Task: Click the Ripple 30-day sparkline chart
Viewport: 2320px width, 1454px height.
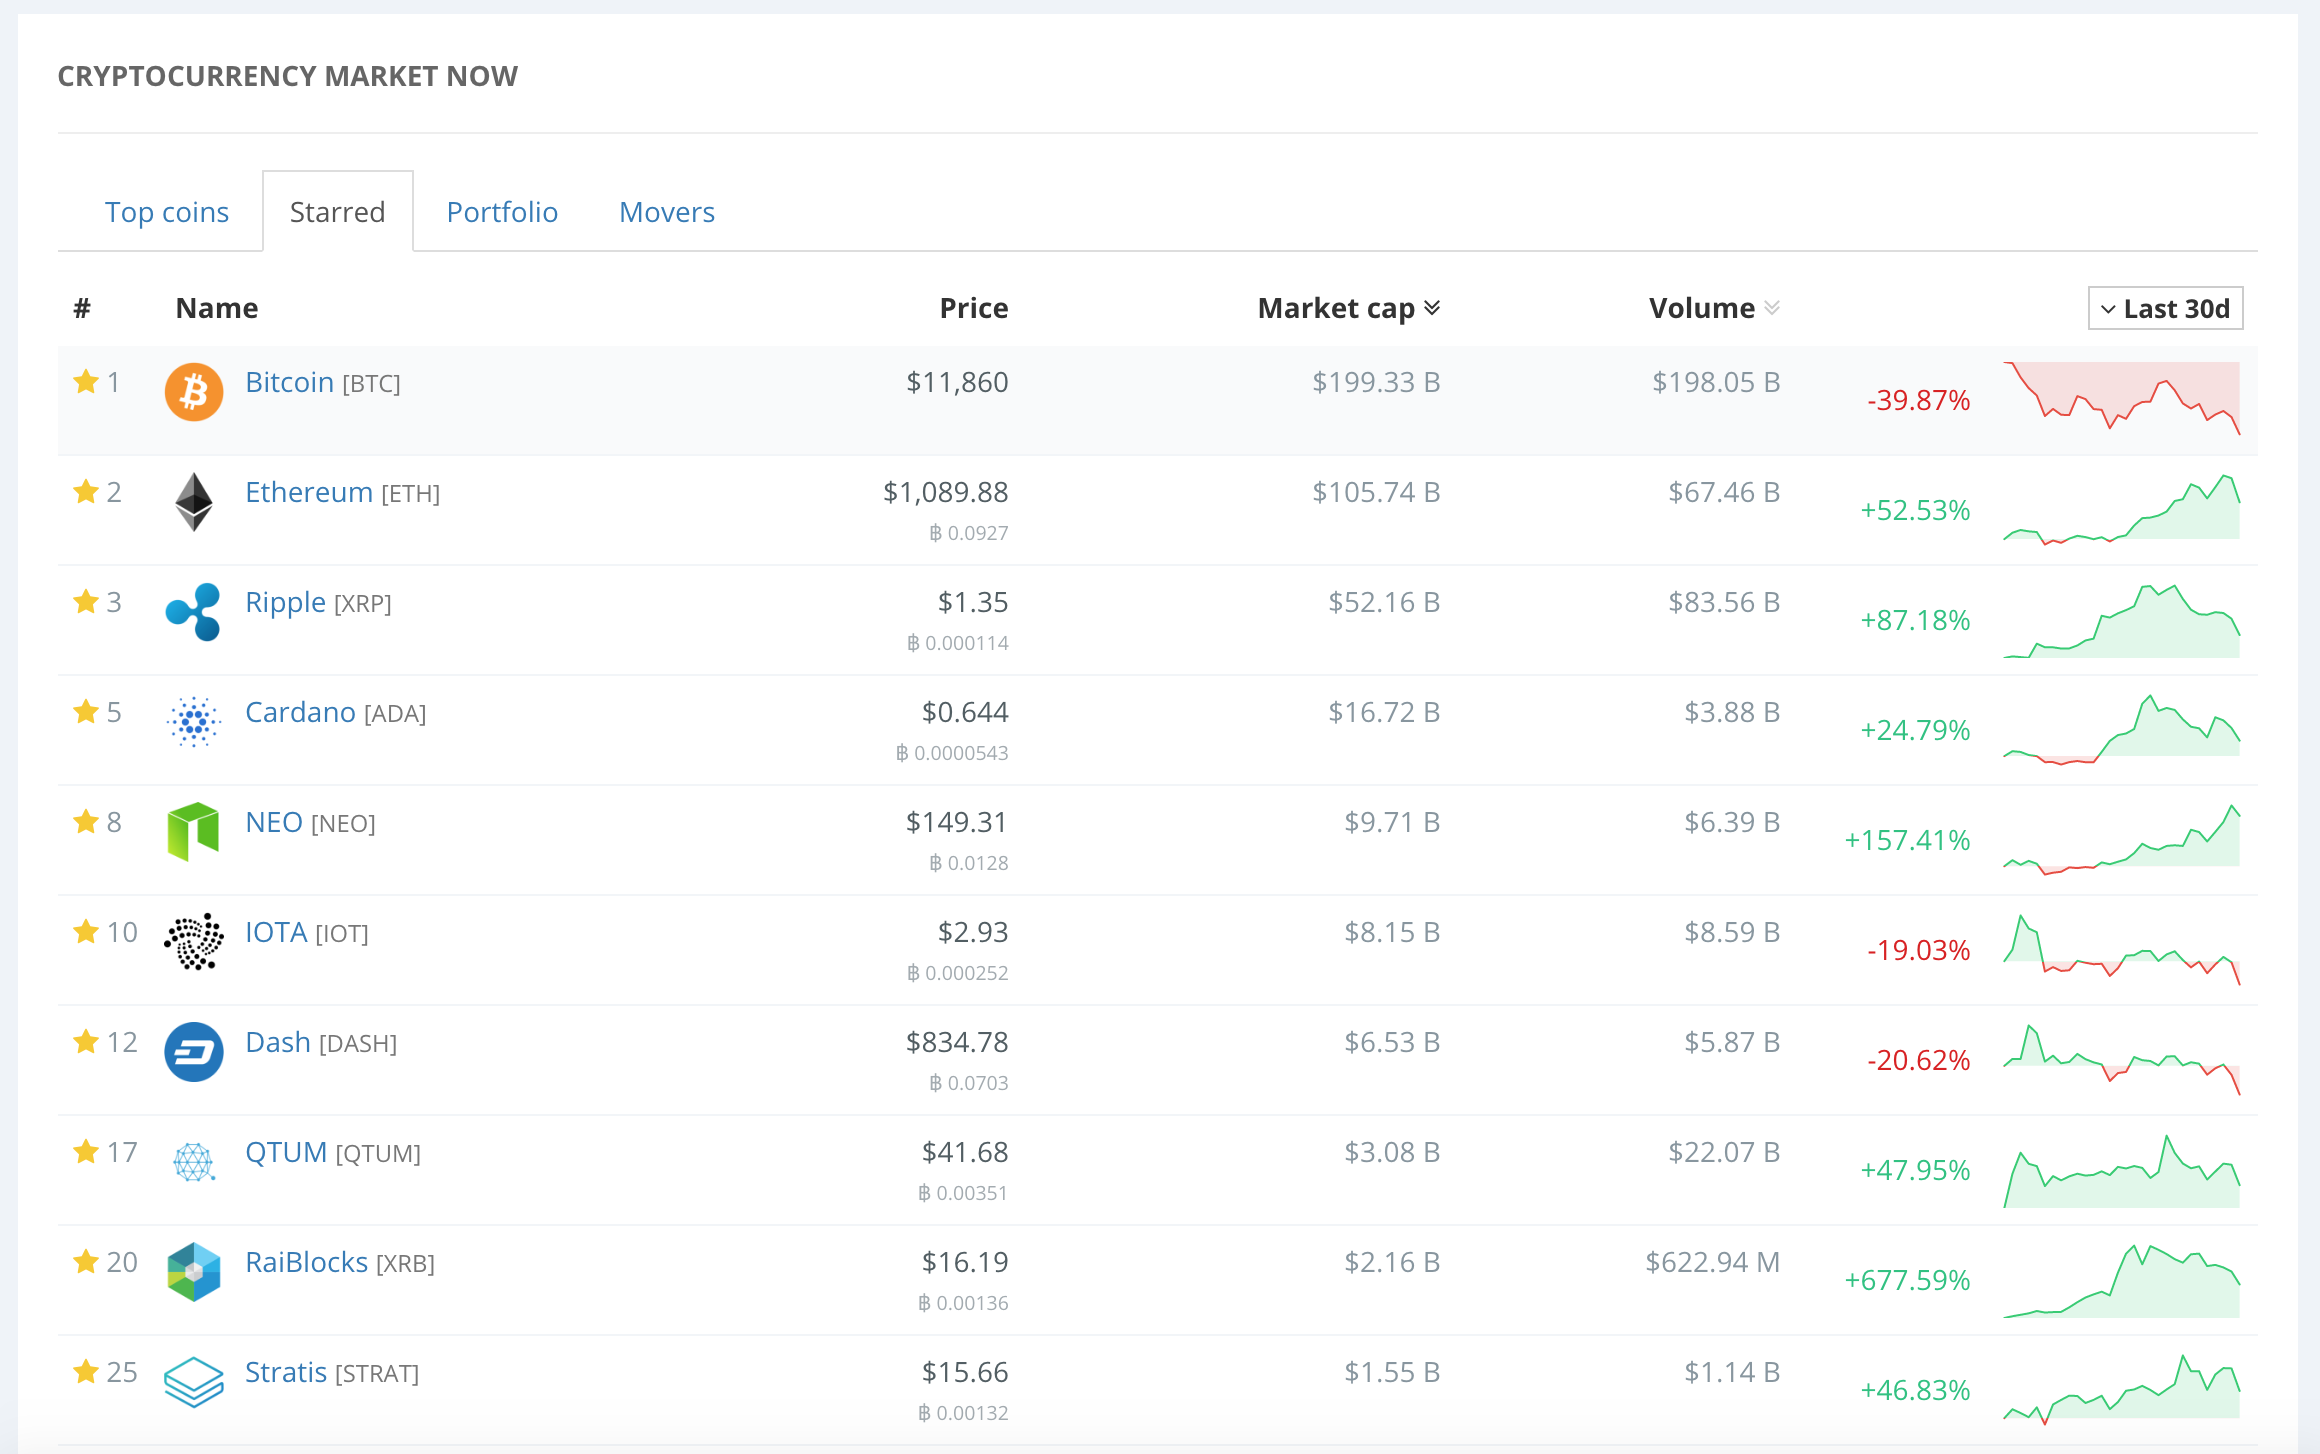Action: click(x=2121, y=622)
